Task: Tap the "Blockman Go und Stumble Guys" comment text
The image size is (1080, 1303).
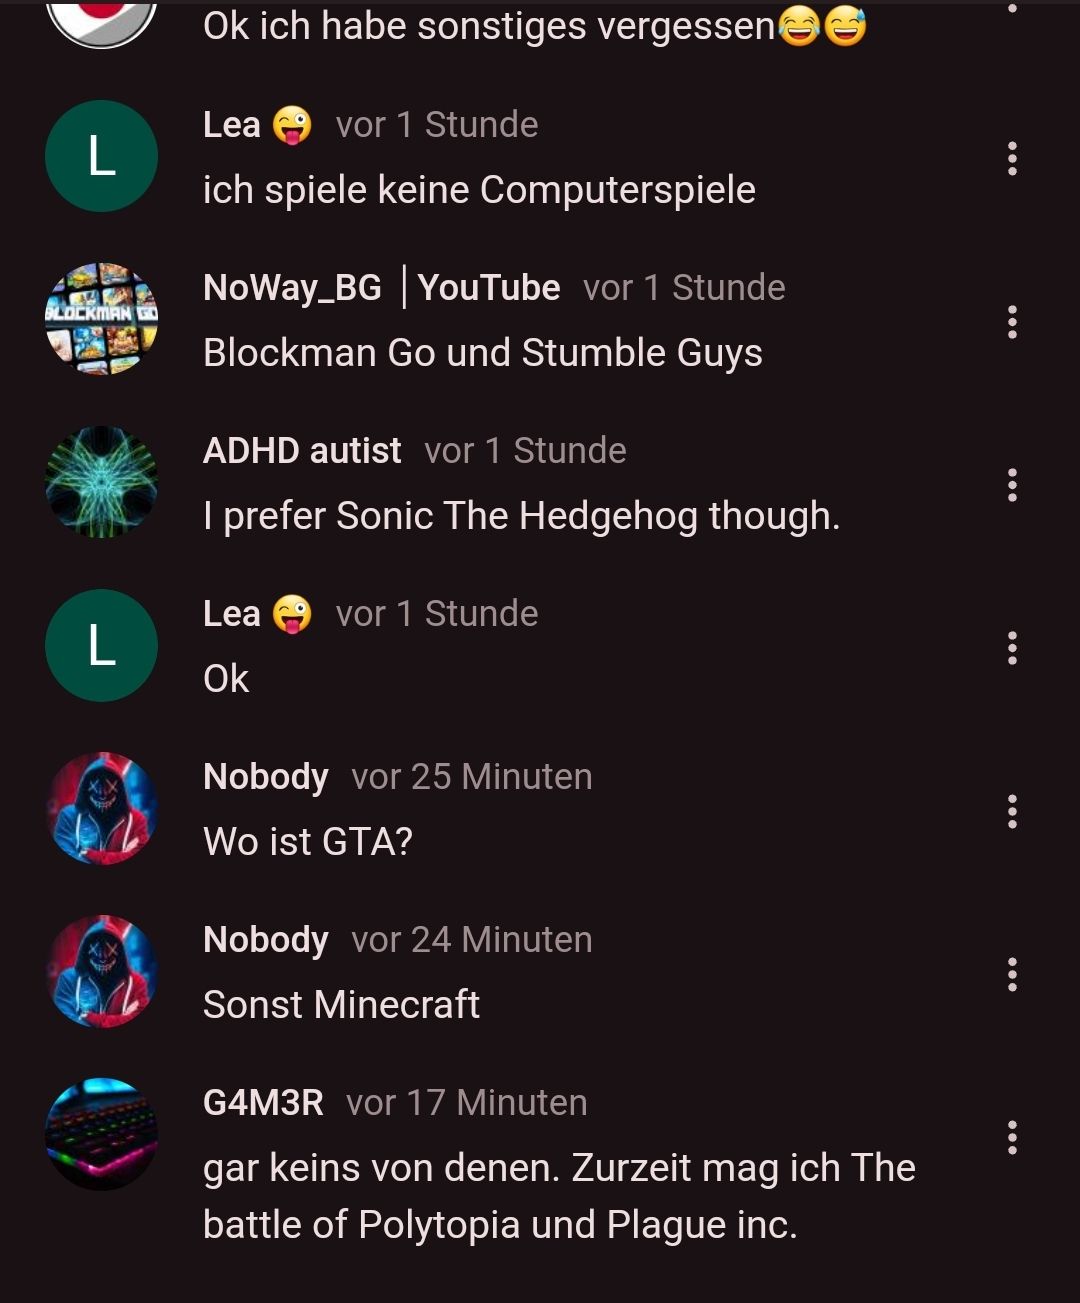Action: tap(483, 353)
